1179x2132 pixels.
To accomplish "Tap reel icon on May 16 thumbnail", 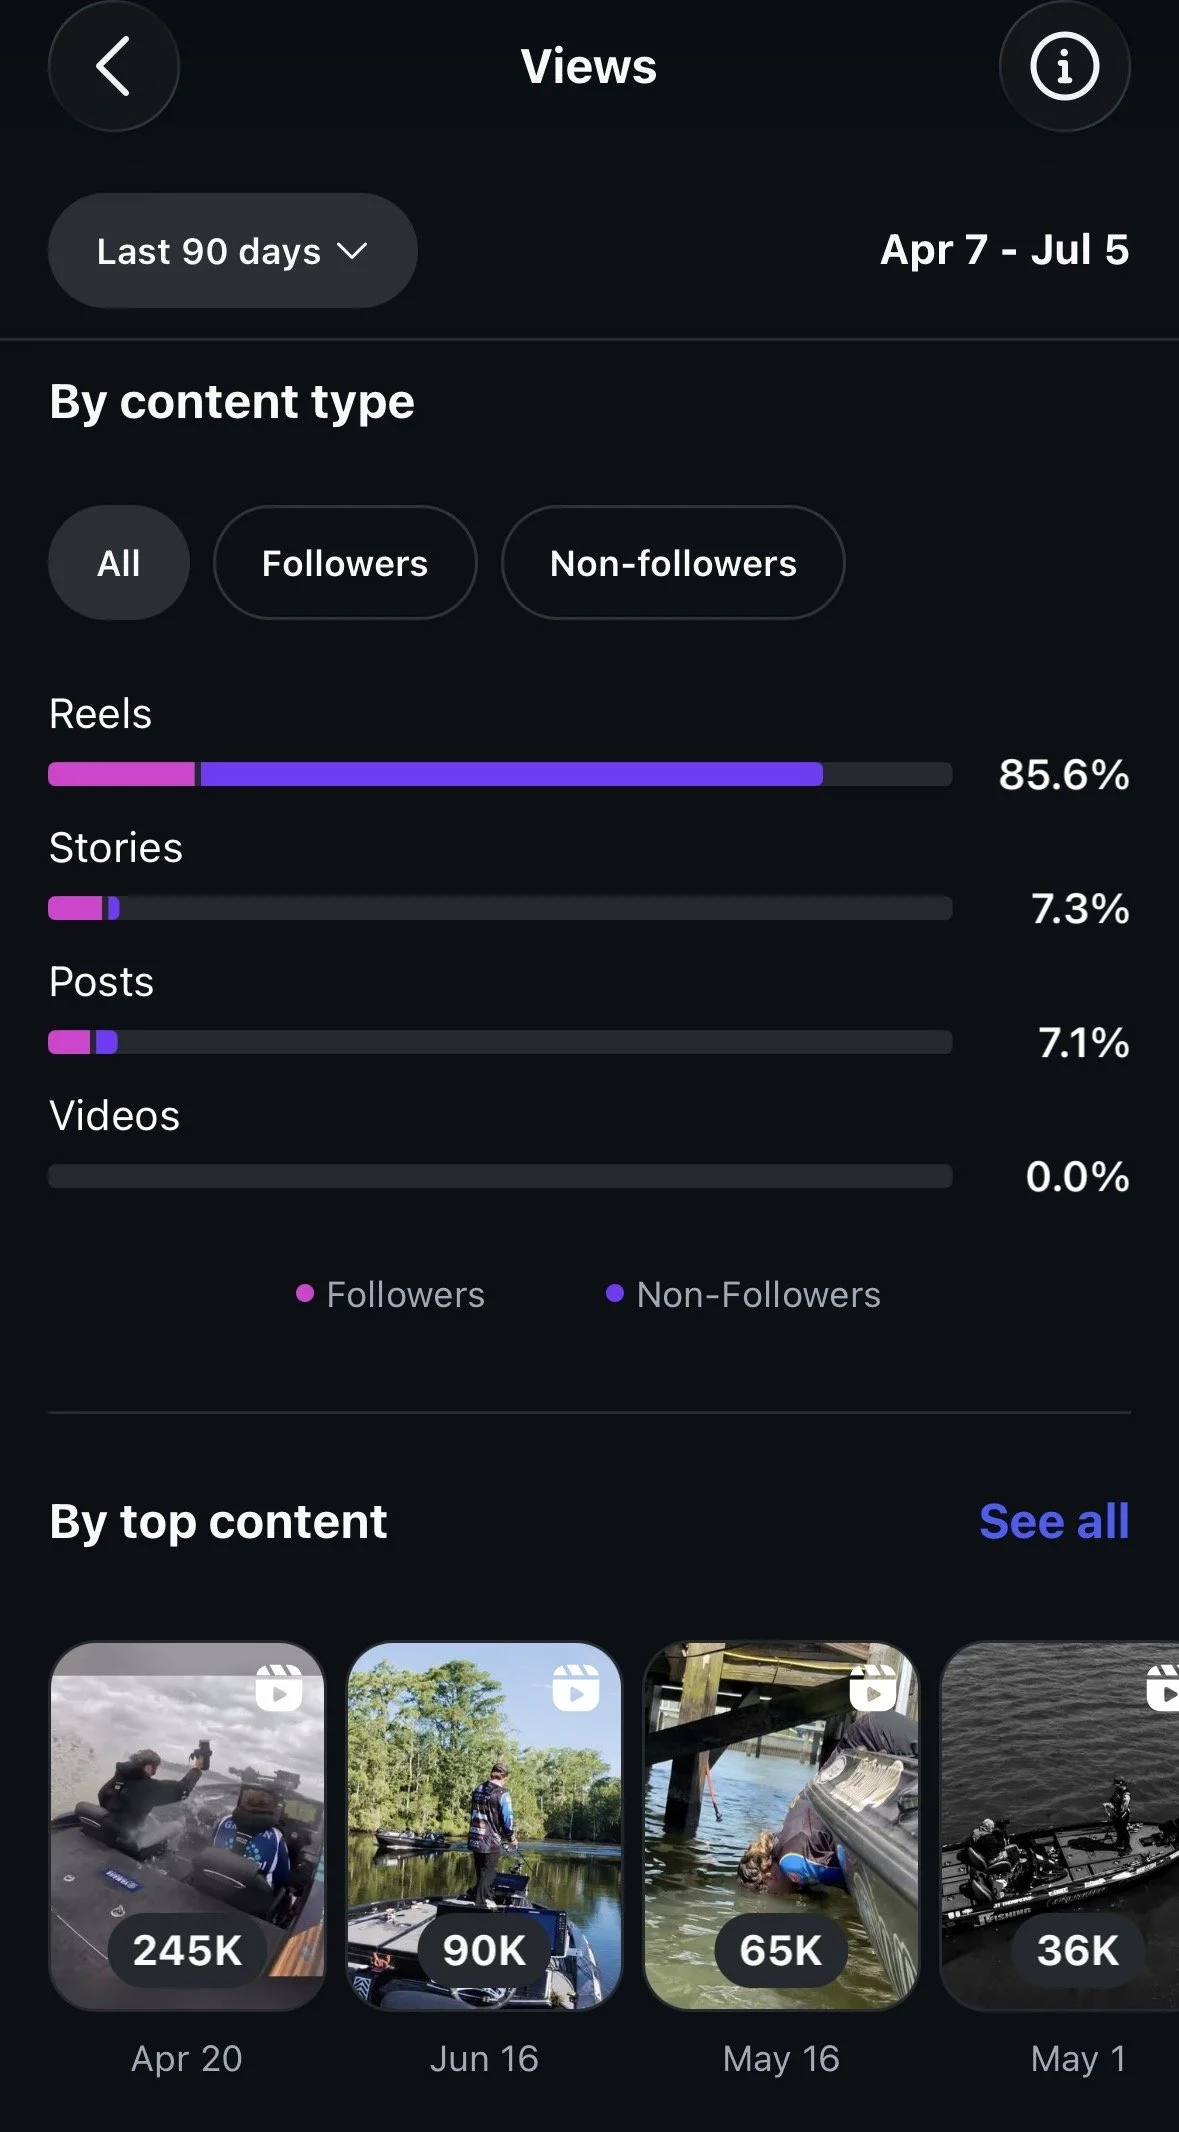I will [873, 1688].
